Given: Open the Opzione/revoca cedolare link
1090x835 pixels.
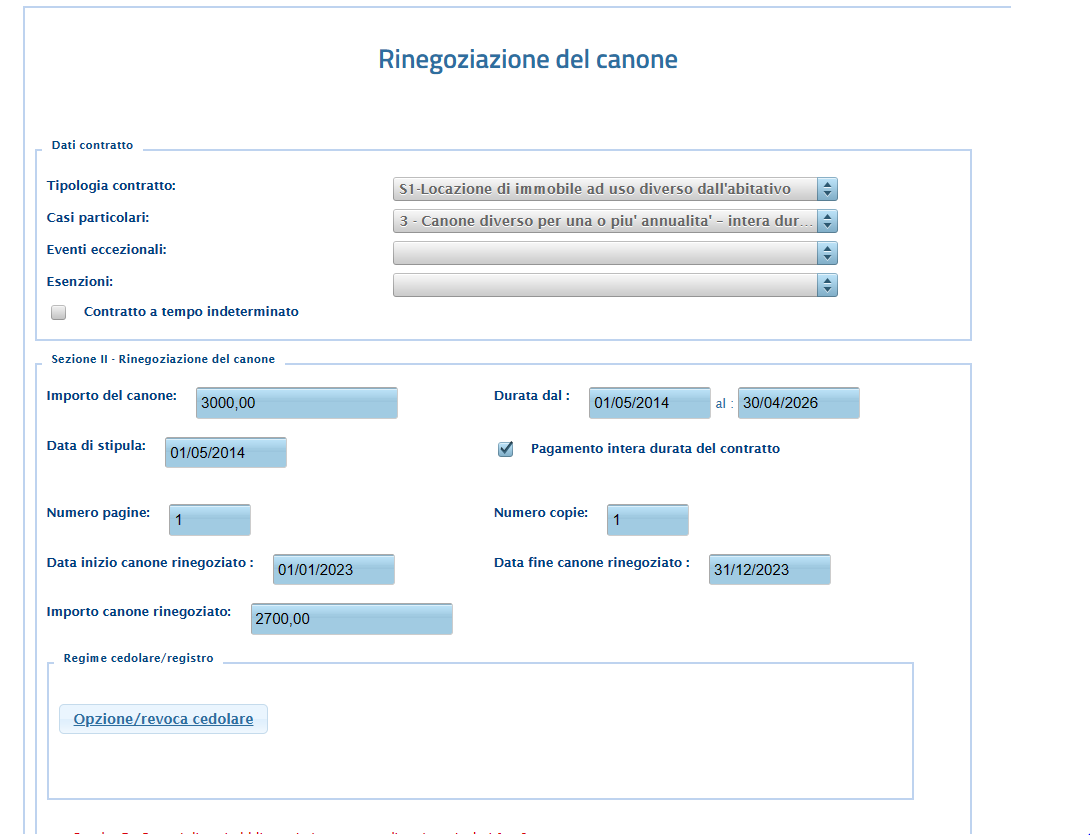Looking at the screenshot, I should point(163,719).
